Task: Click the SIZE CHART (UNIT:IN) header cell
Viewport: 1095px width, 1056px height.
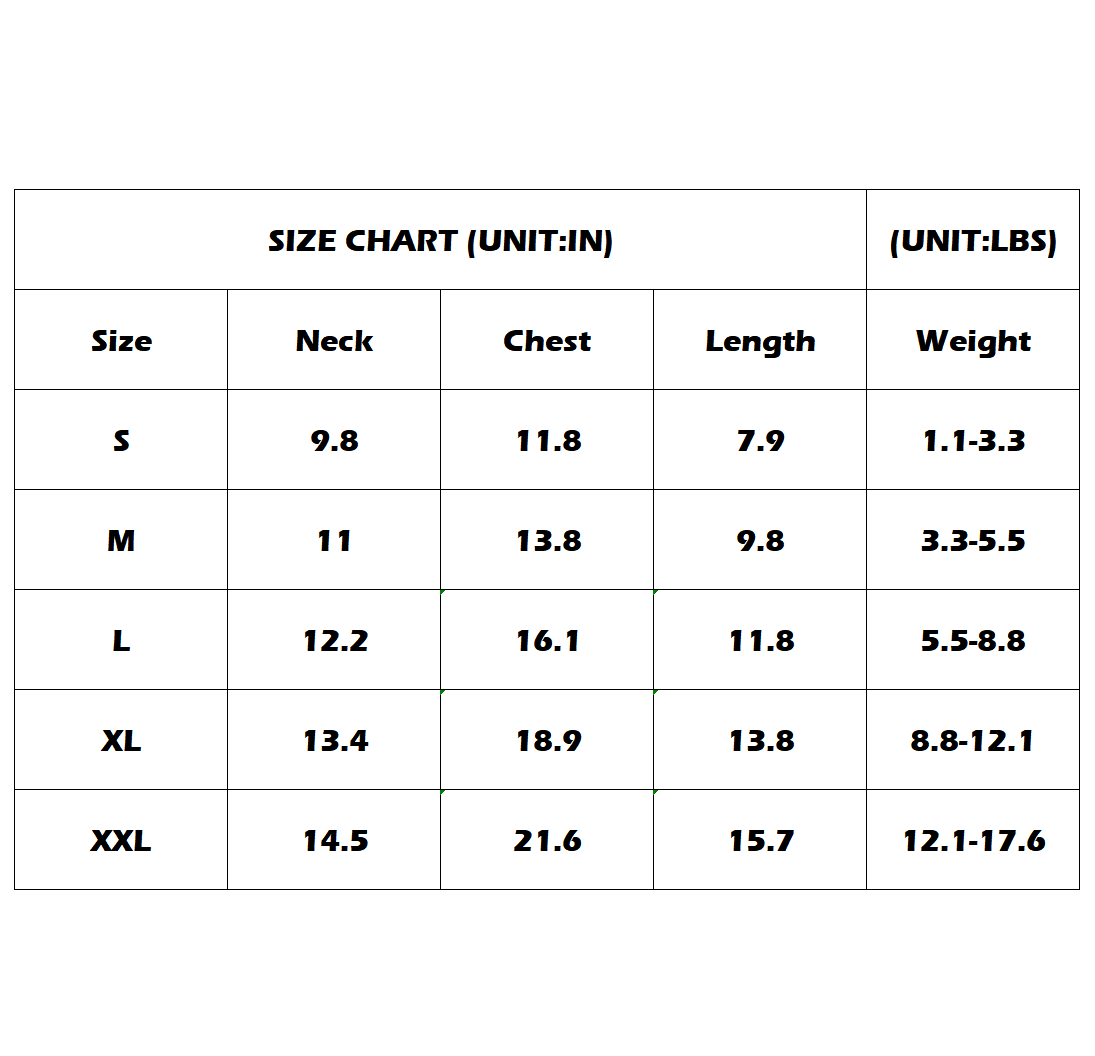Action: tap(441, 240)
